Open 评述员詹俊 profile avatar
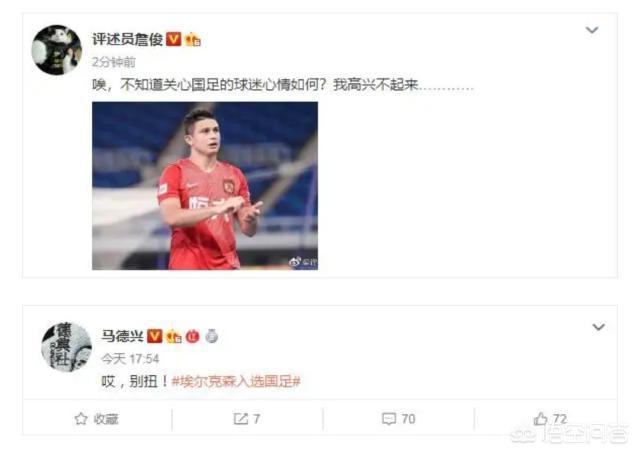The width and height of the screenshot is (640, 455). pyautogui.click(x=56, y=49)
